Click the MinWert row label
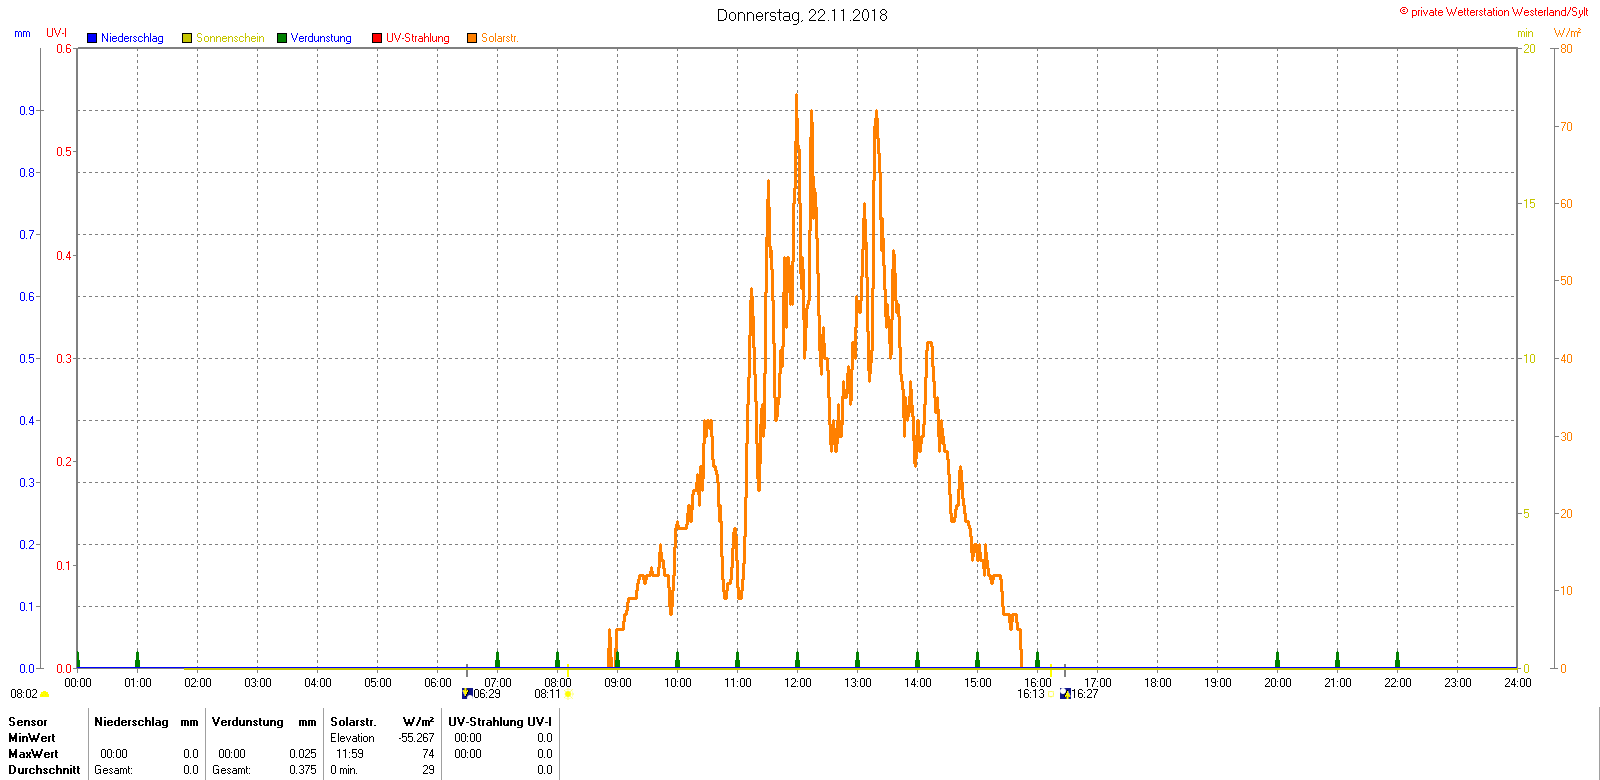This screenshot has width=1600, height=780. coord(32,738)
